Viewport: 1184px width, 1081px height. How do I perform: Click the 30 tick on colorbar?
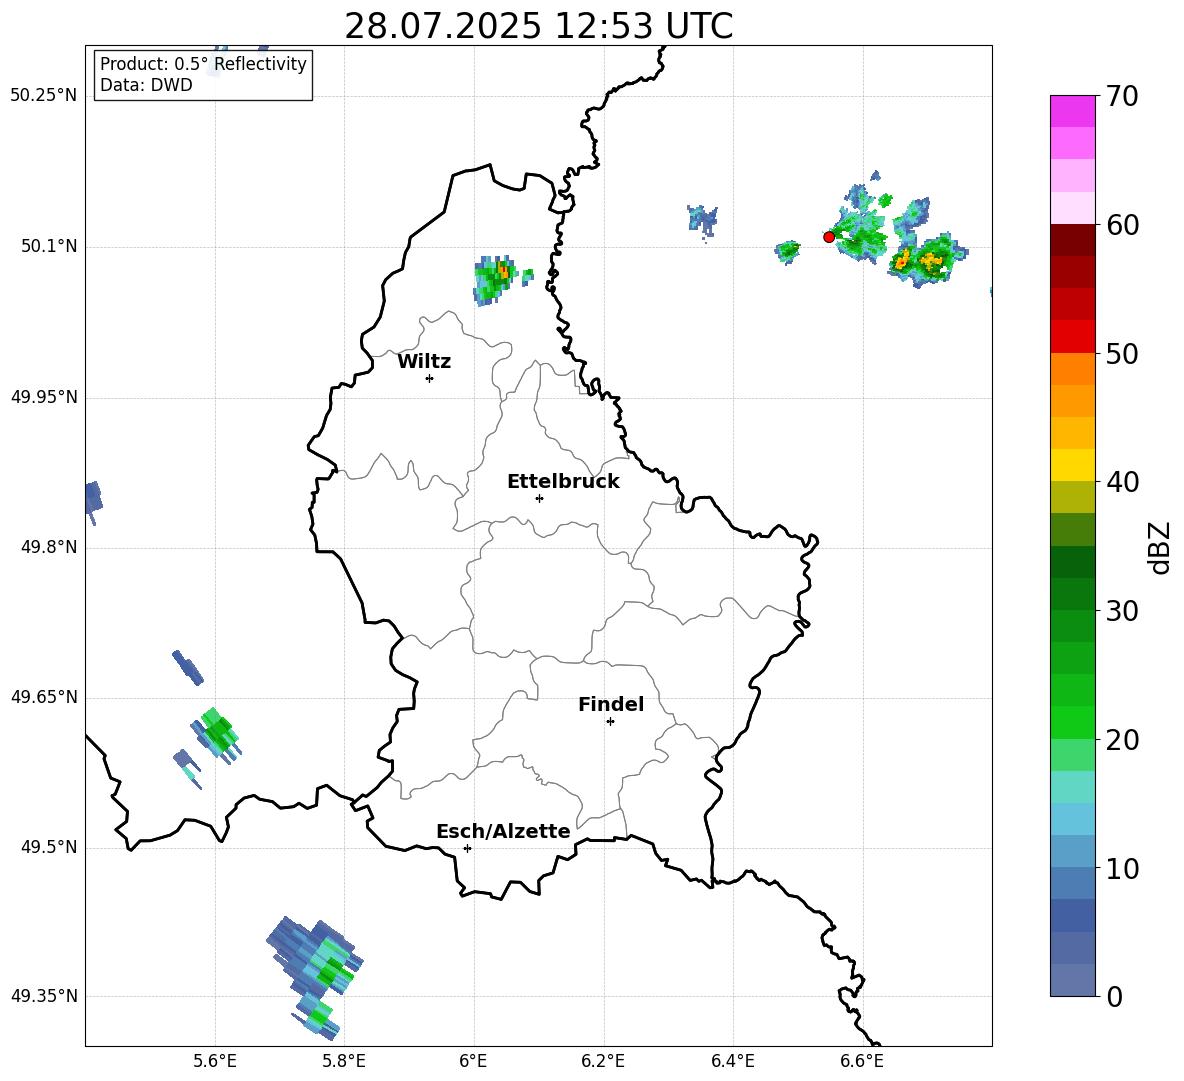tap(1122, 611)
